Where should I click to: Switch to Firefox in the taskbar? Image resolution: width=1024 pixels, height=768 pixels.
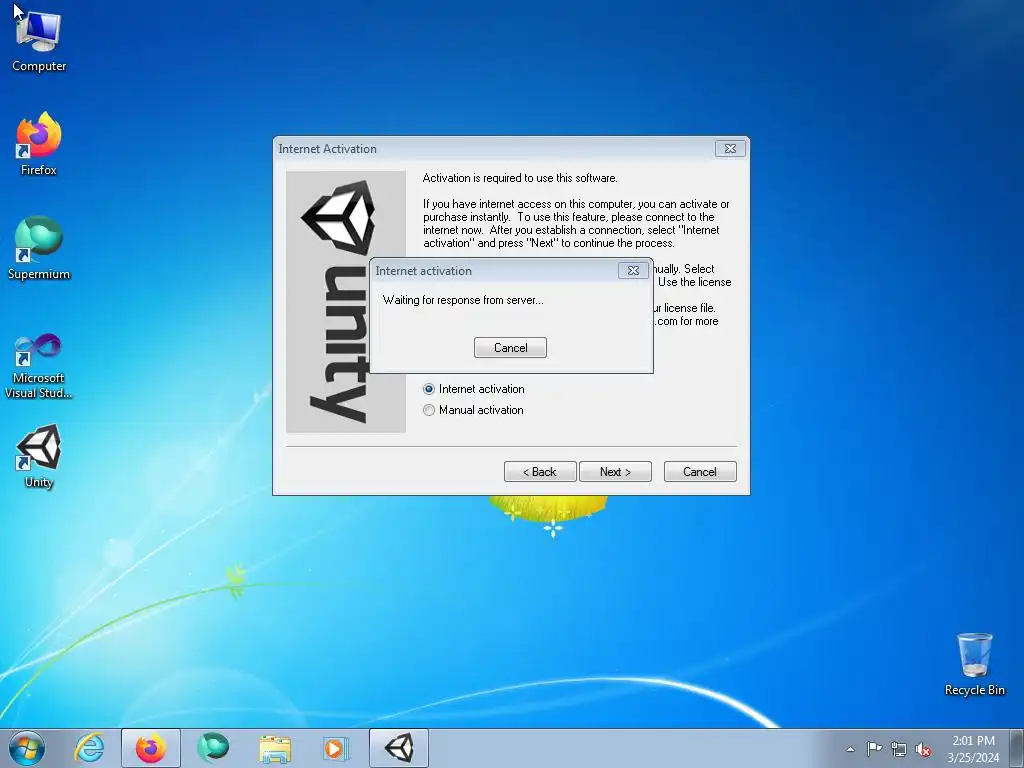[150, 748]
